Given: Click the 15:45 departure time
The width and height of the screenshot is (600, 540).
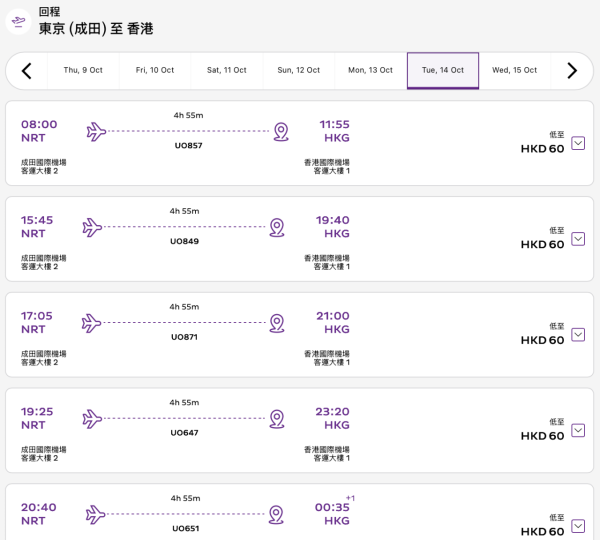Looking at the screenshot, I should (37, 220).
